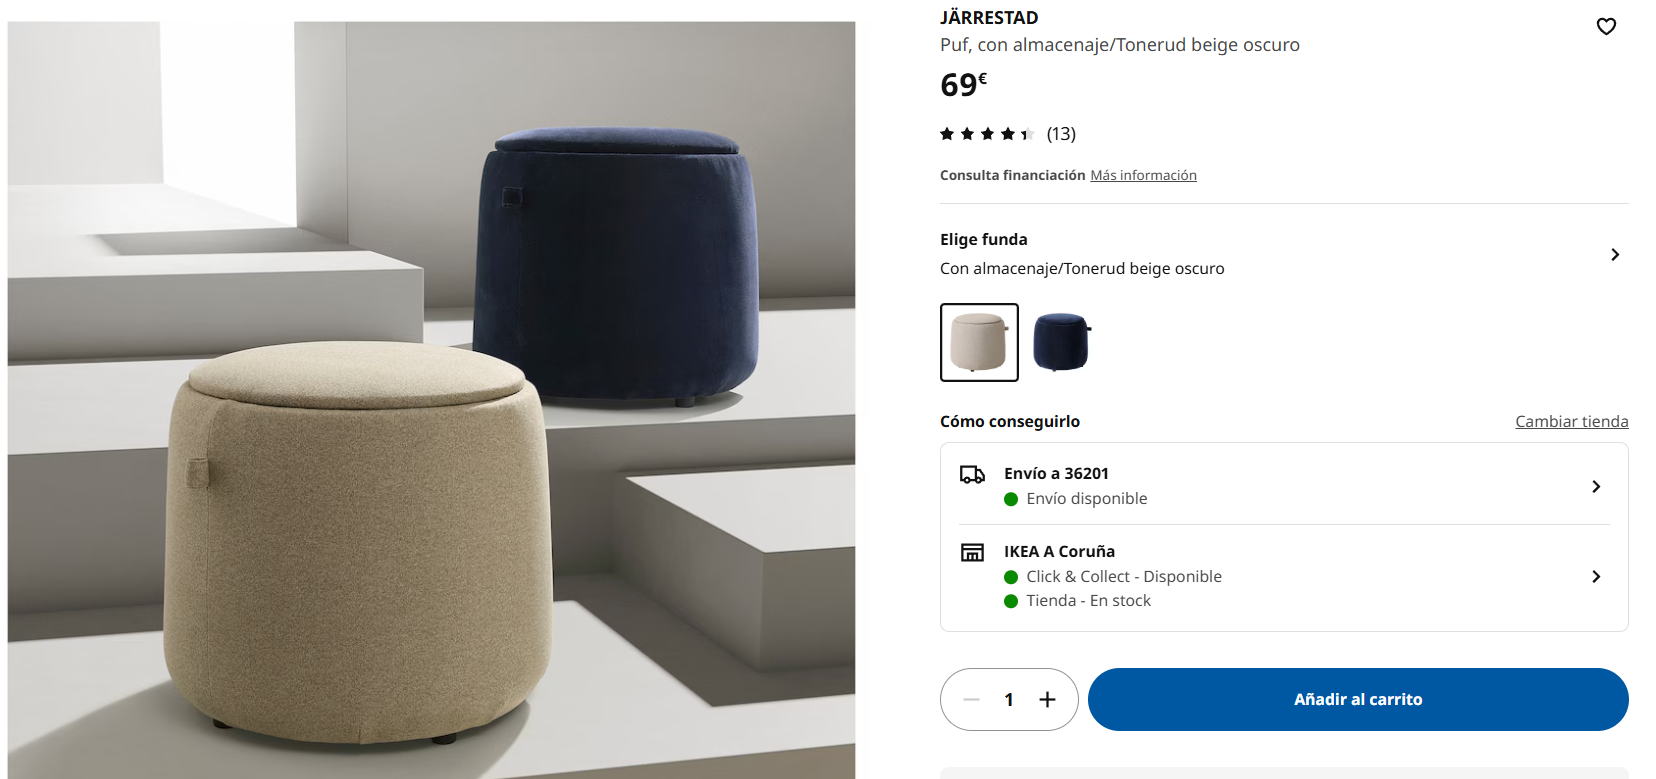Open Más información financing link
The width and height of the screenshot is (1656, 779).
click(x=1143, y=175)
